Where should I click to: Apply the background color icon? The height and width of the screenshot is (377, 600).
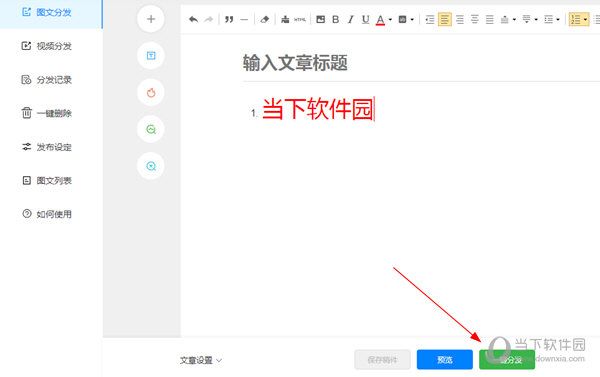tap(402, 20)
